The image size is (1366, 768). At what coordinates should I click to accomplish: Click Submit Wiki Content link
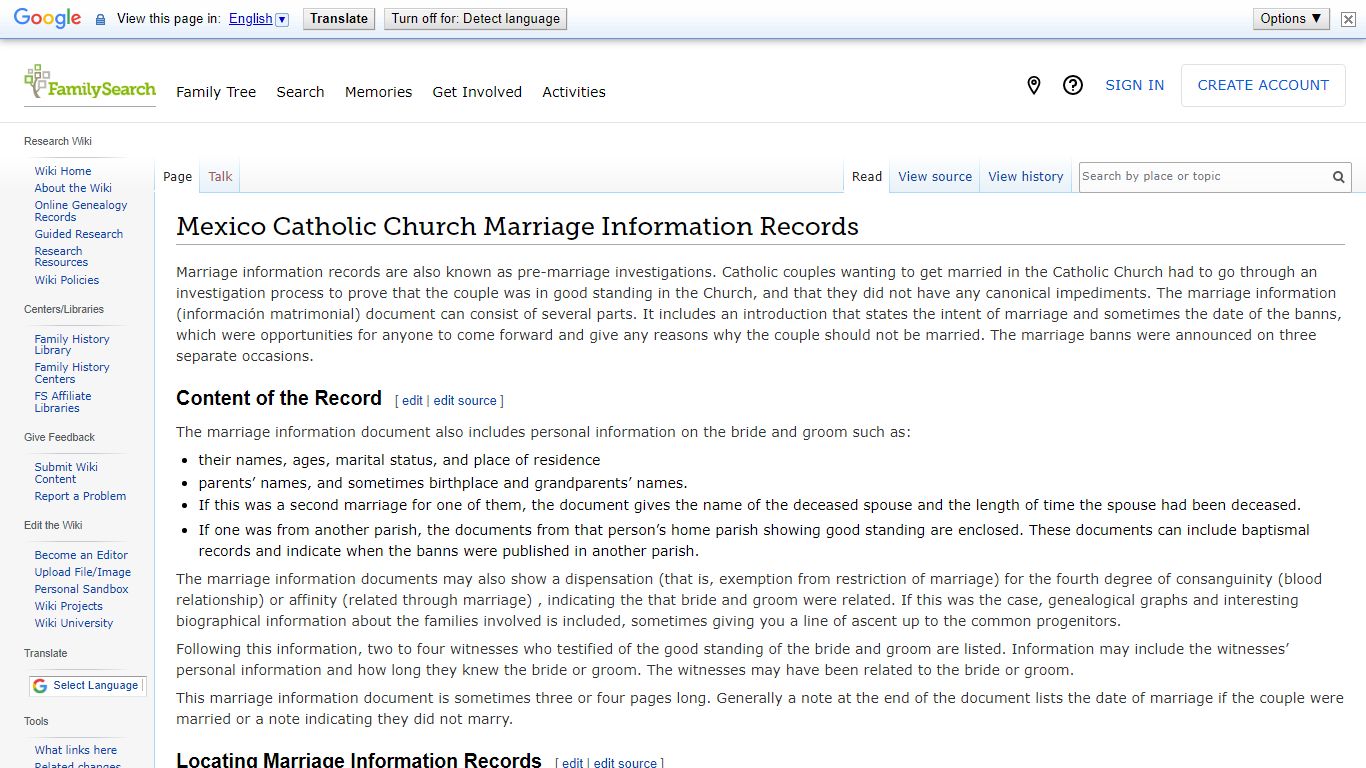click(x=66, y=473)
